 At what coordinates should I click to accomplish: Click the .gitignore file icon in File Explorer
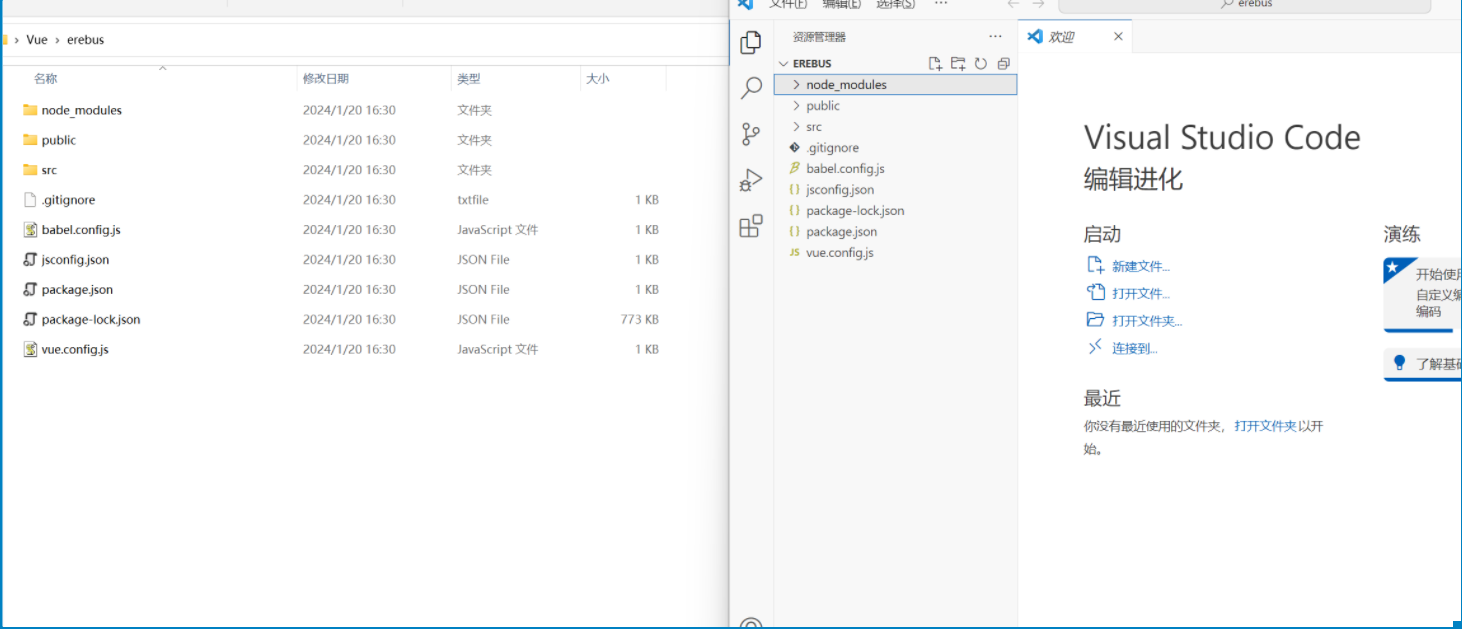[30, 200]
